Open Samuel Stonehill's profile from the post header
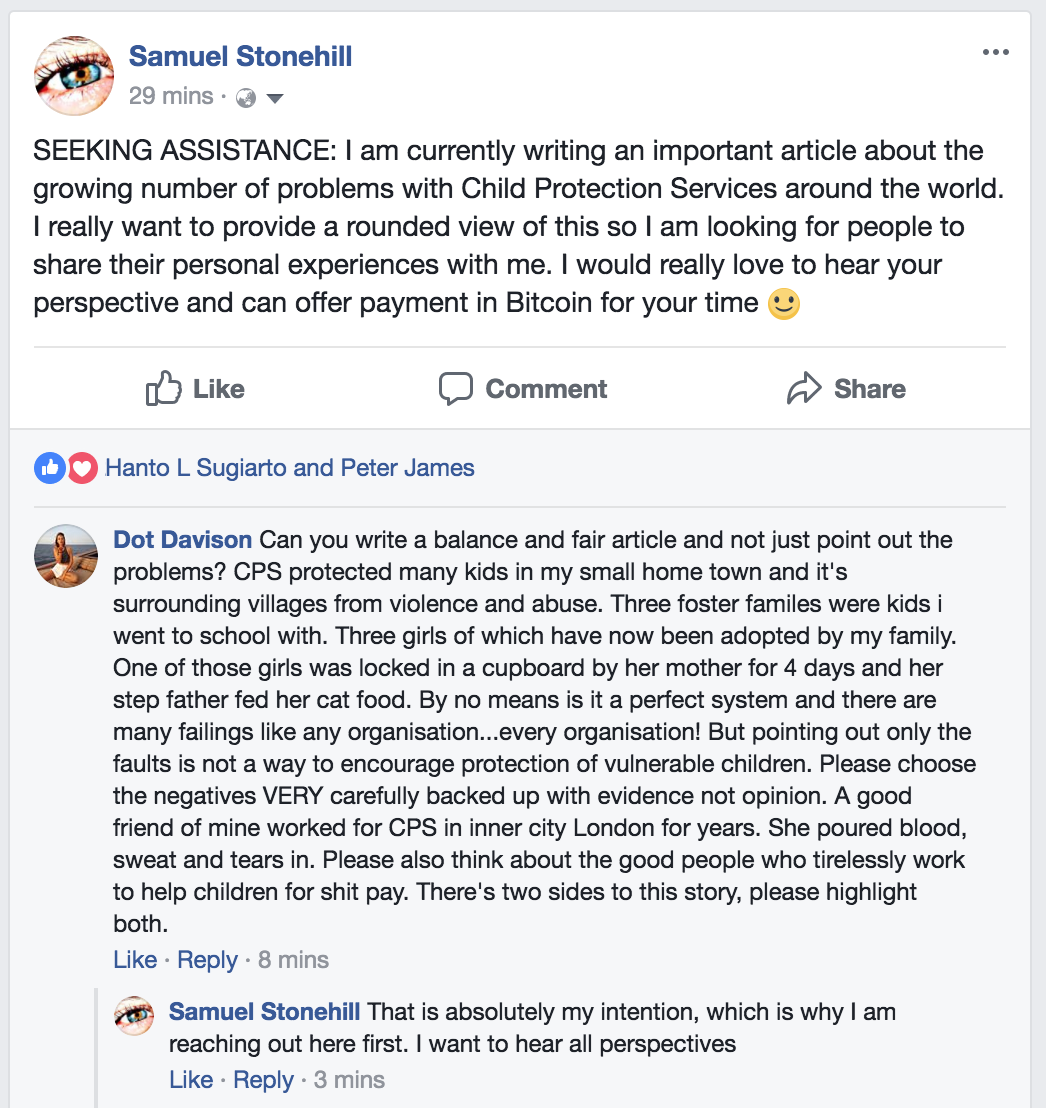 point(240,56)
